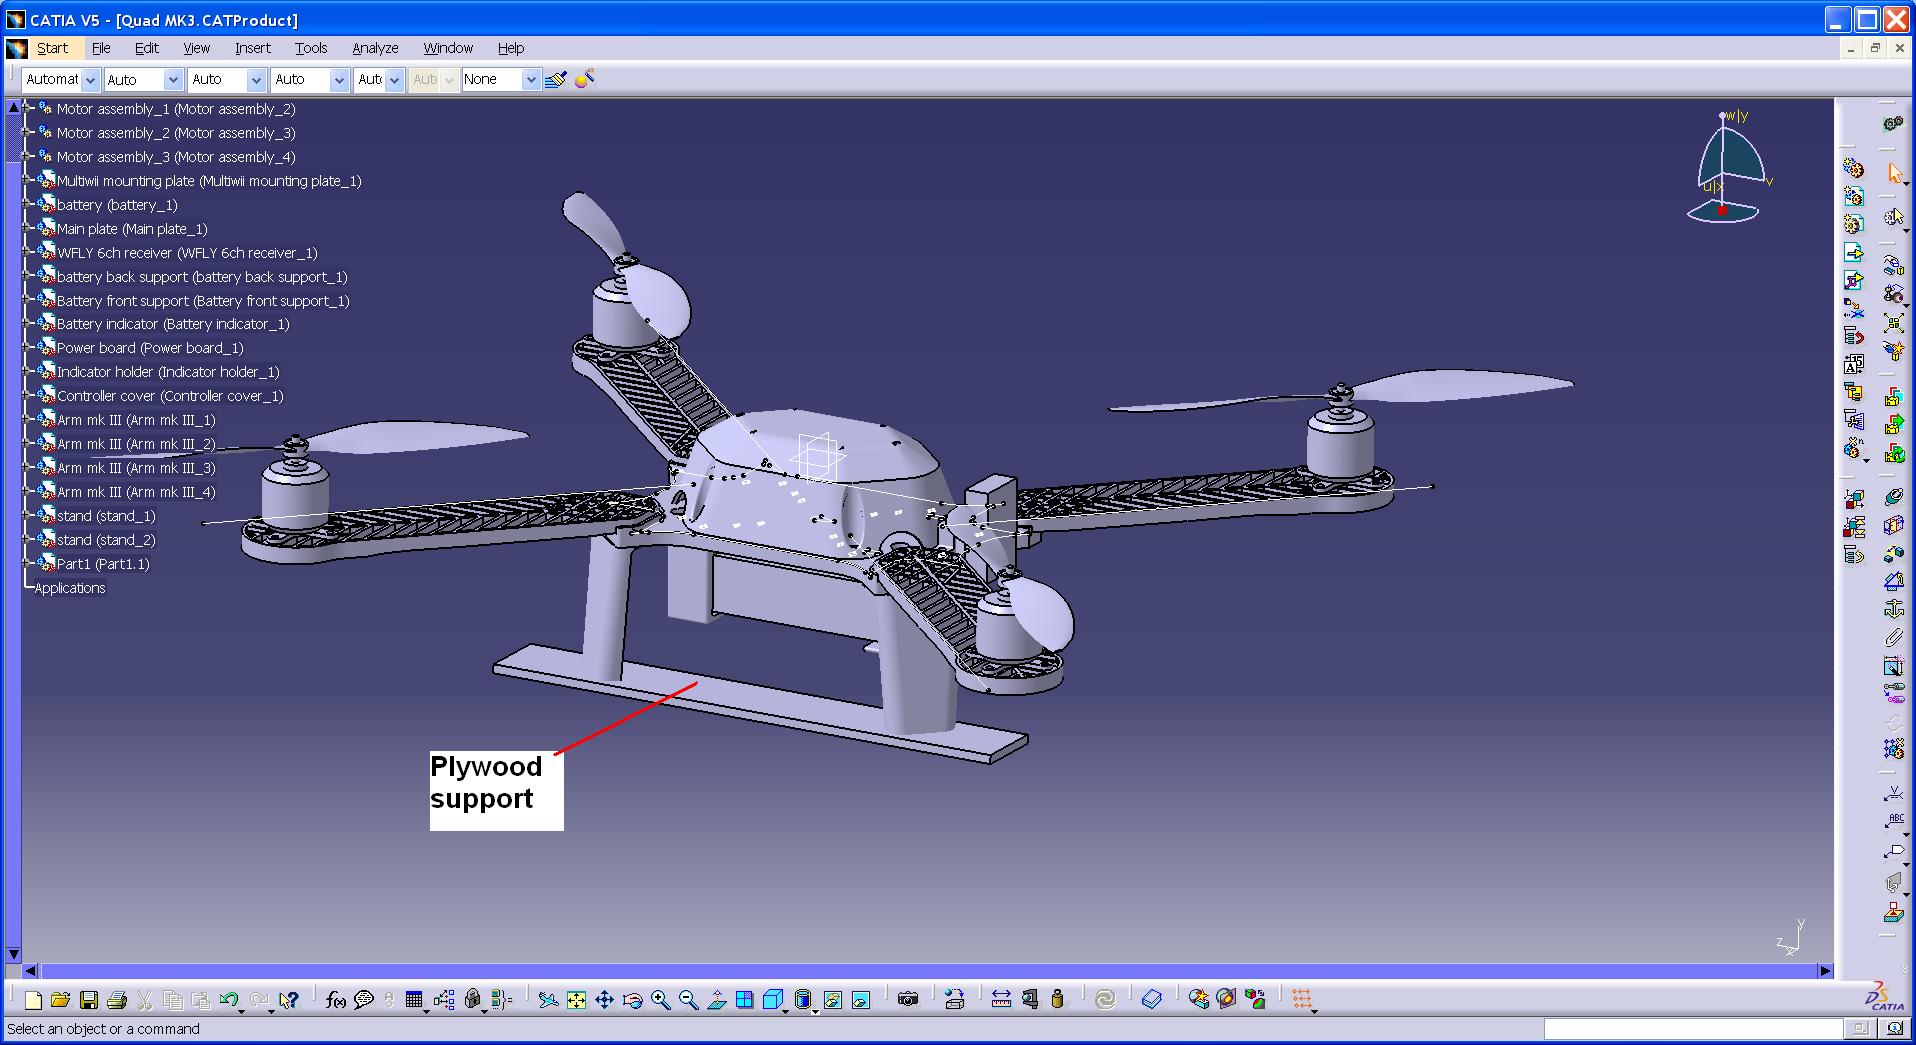This screenshot has height=1045, width=1916.
Task: Toggle the Swap visible space icon
Action: pyautogui.click(x=860, y=999)
